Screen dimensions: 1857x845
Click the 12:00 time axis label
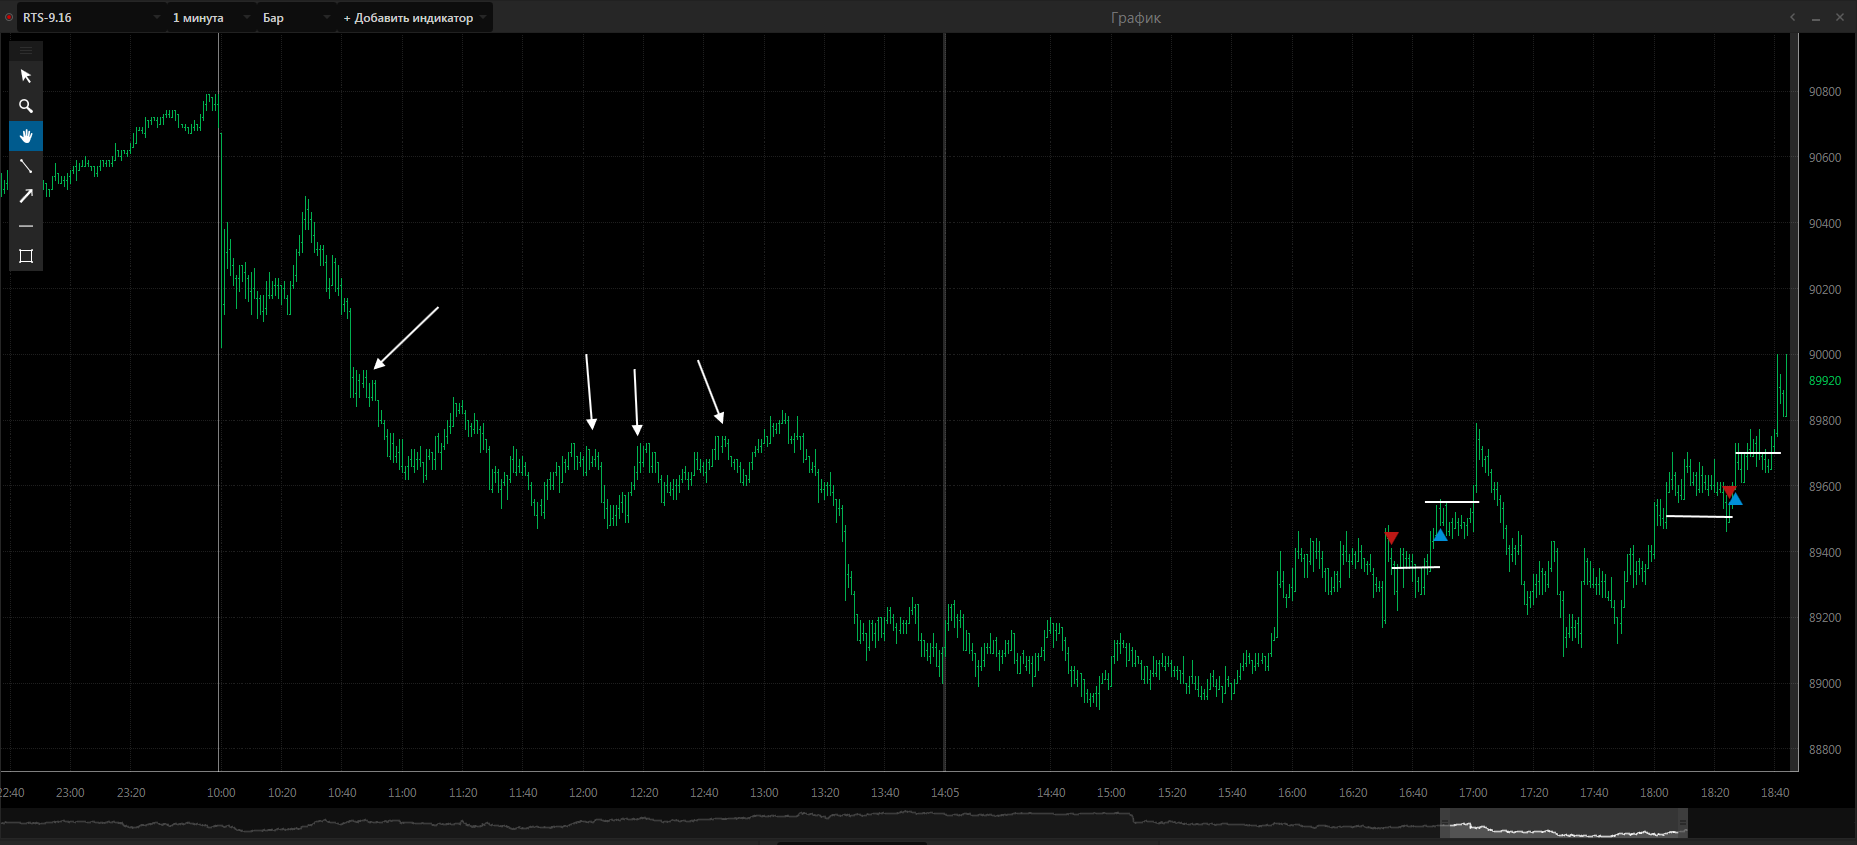[583, 793]
